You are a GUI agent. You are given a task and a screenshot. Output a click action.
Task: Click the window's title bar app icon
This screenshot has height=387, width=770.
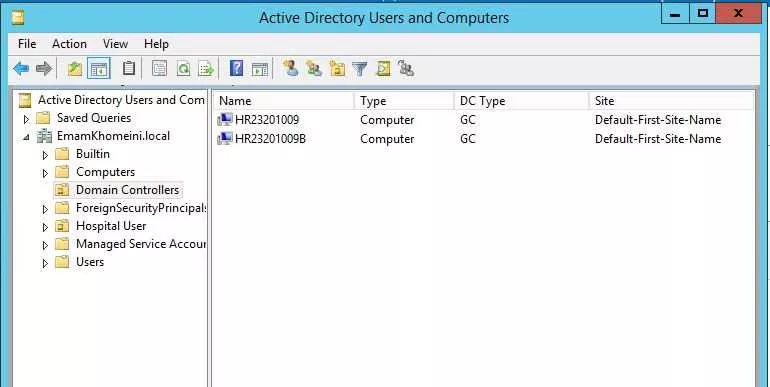click(x=18, y=18)
